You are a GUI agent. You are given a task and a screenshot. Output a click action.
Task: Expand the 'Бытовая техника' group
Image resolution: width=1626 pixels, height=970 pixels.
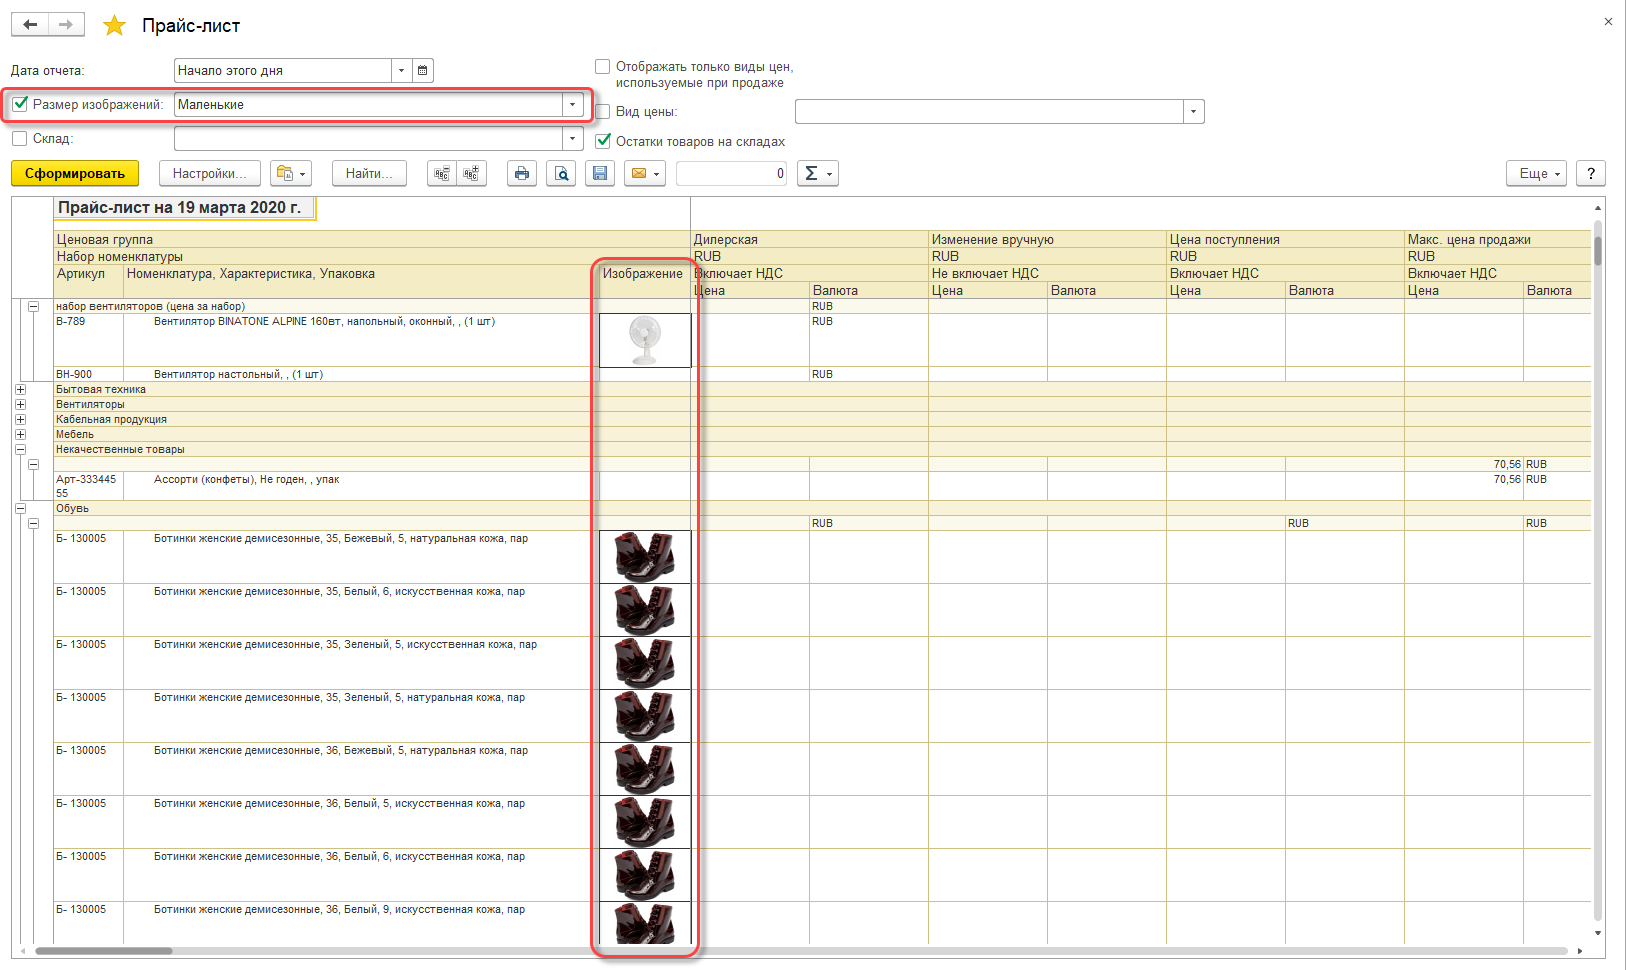click(x=20, y=390)
